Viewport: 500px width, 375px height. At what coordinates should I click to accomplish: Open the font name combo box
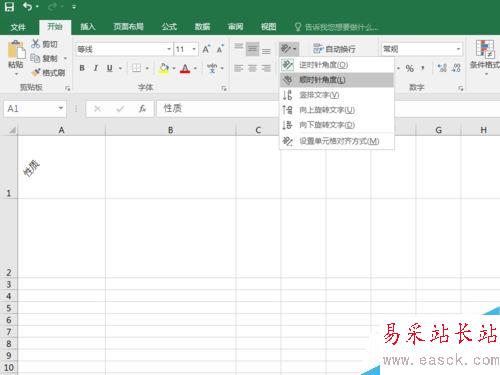pos(124,49)
